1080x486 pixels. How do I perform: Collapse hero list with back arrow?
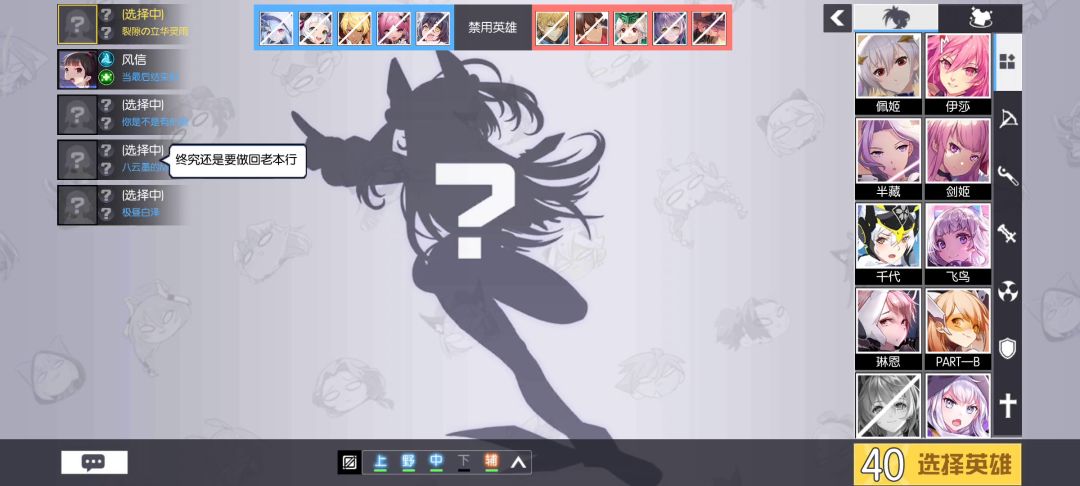(837, 17)
